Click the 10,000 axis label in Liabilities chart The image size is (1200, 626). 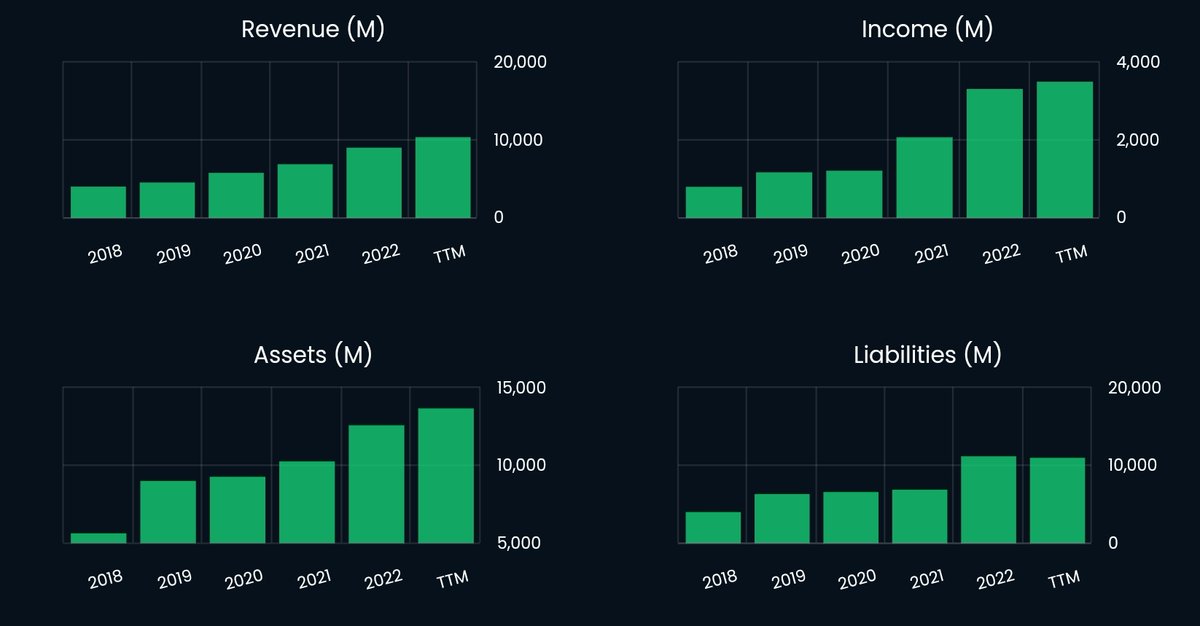point(1134,466)
